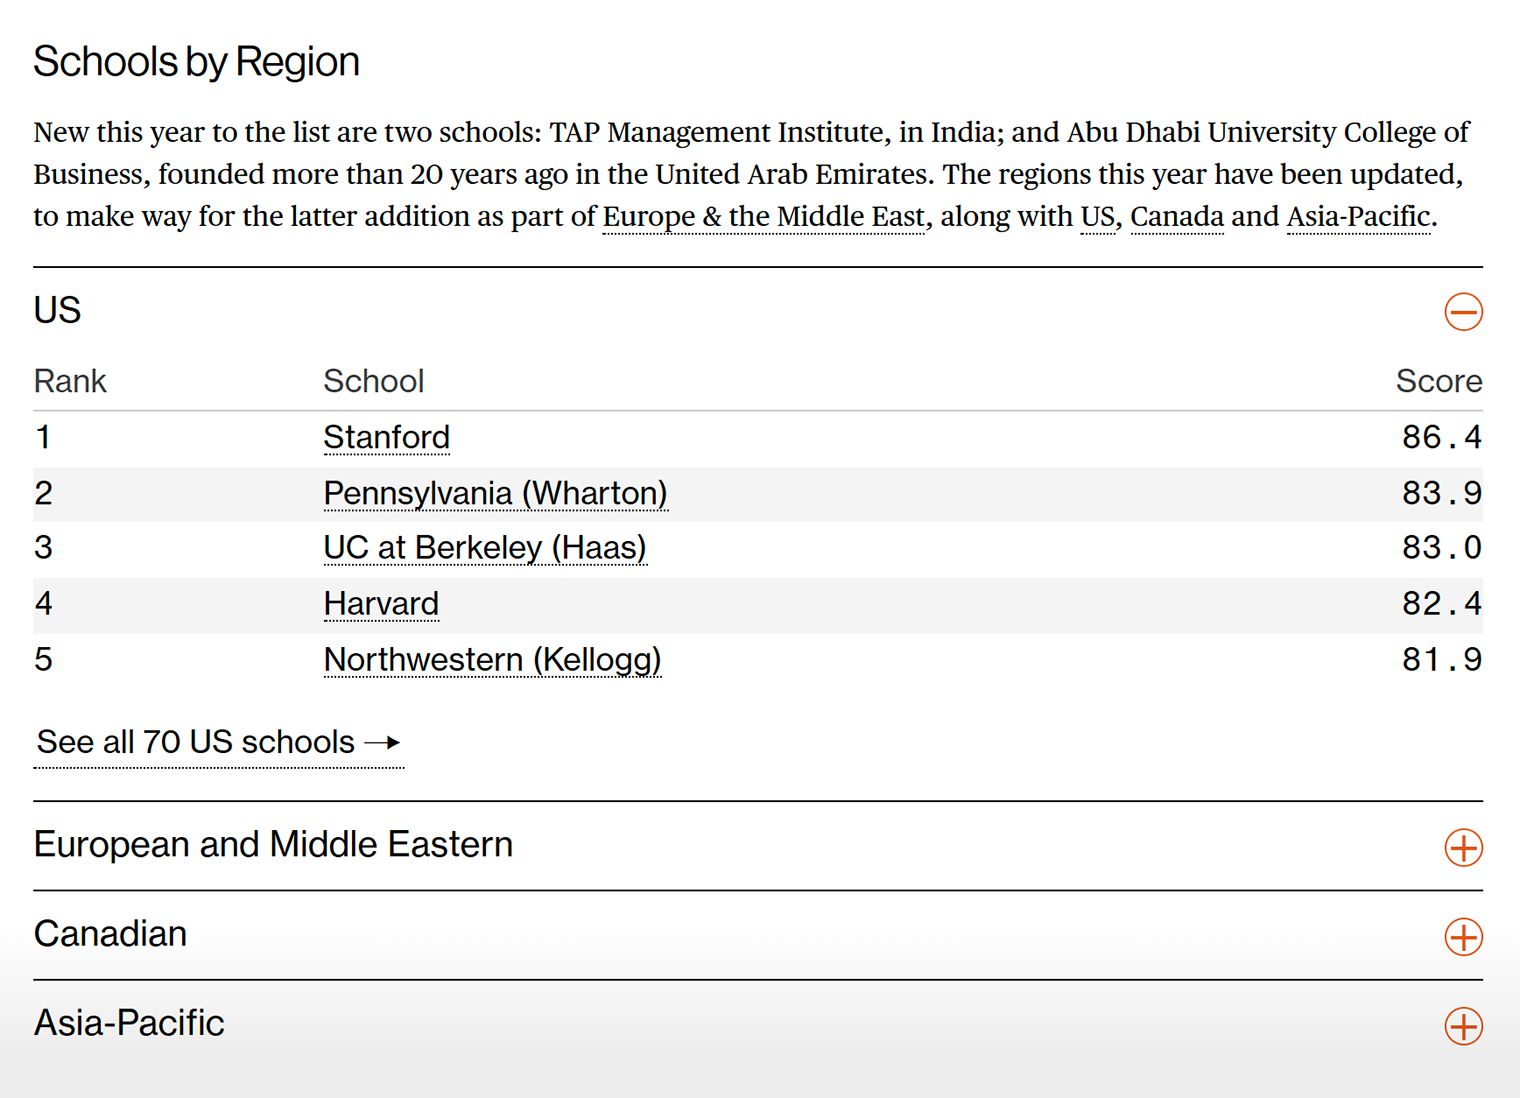
Task: Open the Pennsylvania (Wharton) link
Action: tap(495, 494)
